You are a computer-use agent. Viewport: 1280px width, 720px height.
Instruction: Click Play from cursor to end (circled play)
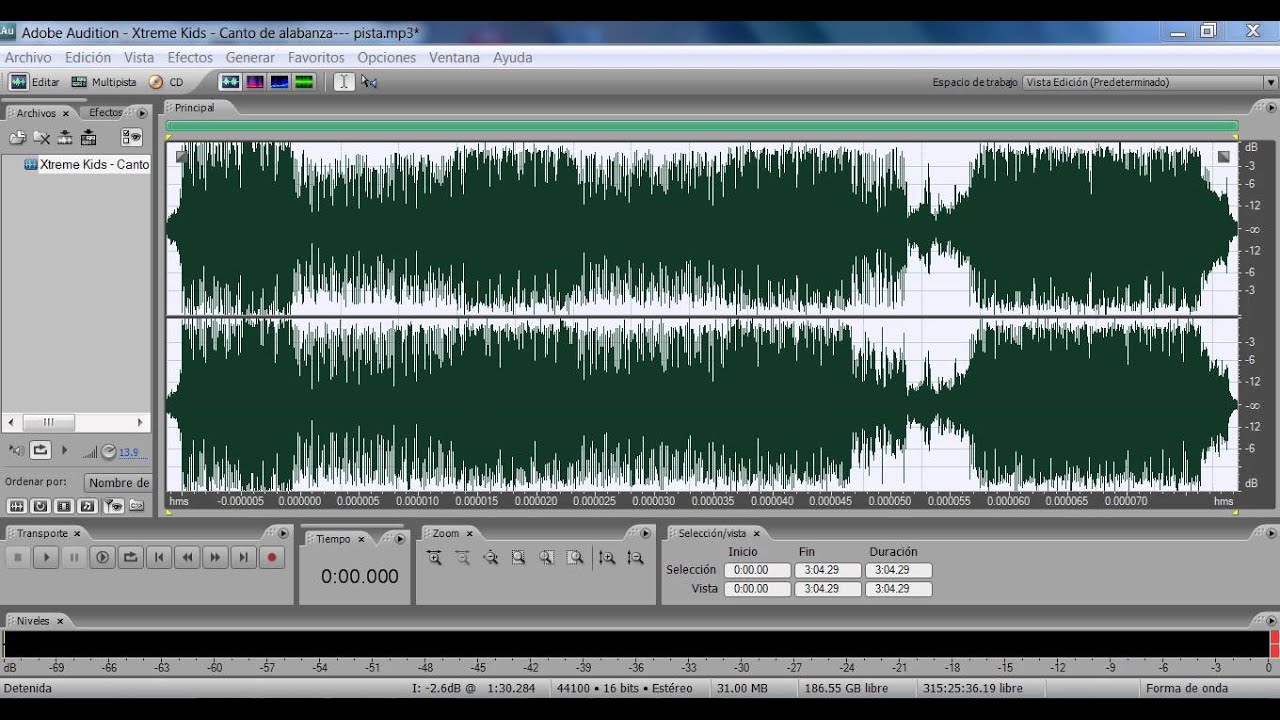tap(102, 558)
